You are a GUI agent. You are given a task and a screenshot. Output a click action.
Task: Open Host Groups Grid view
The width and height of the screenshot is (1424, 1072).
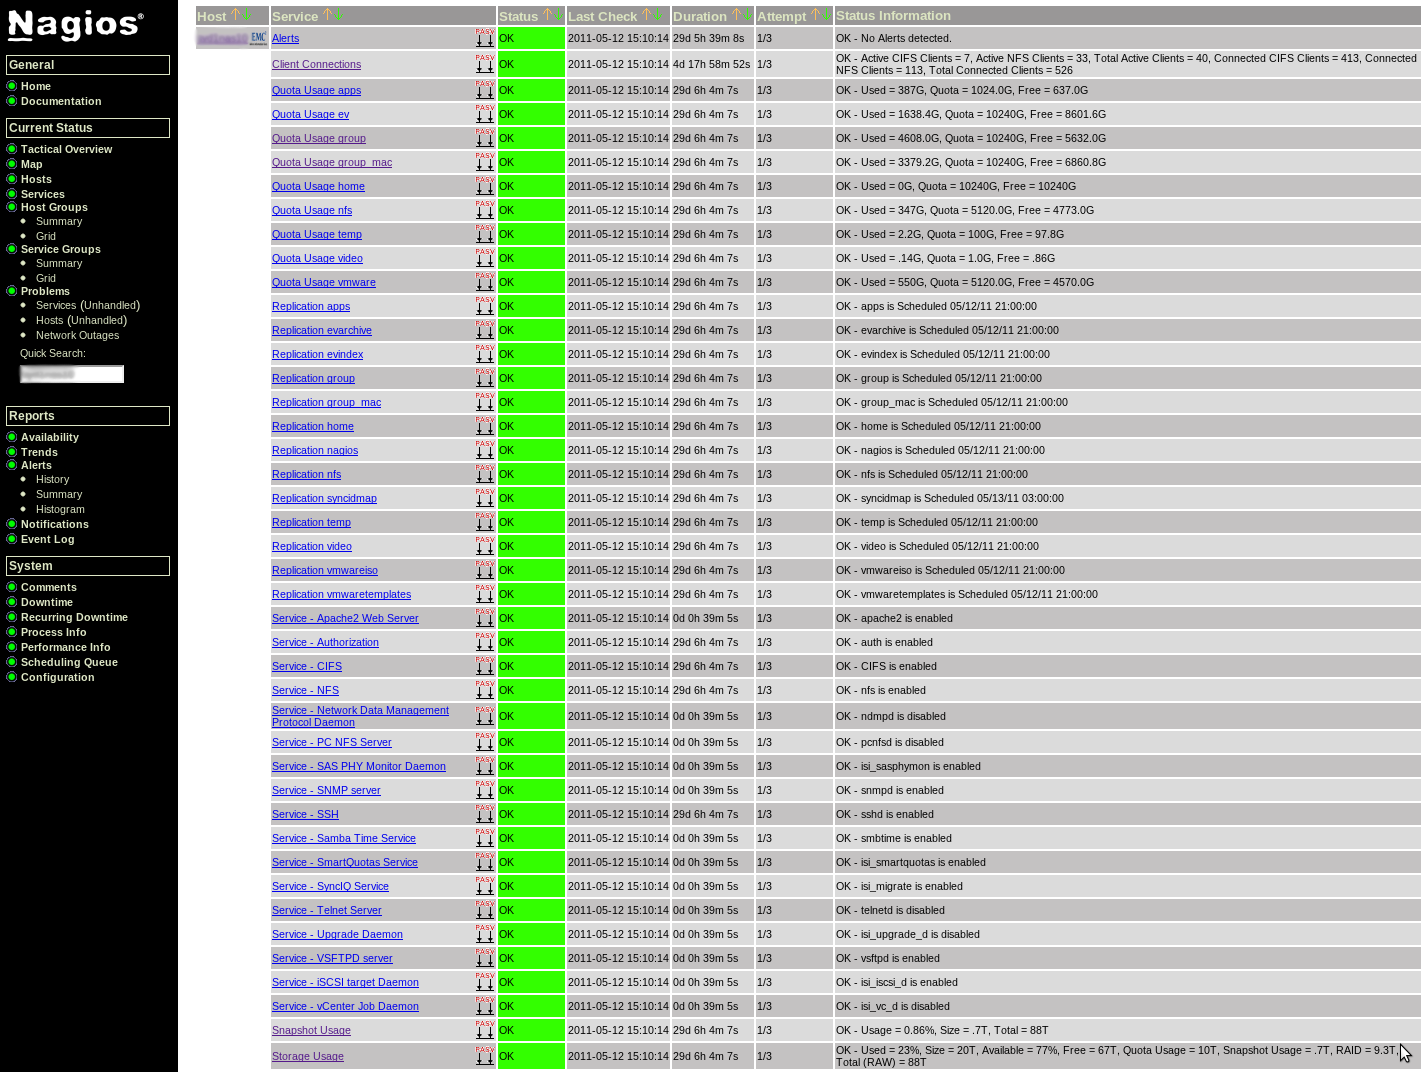(46, 236)
